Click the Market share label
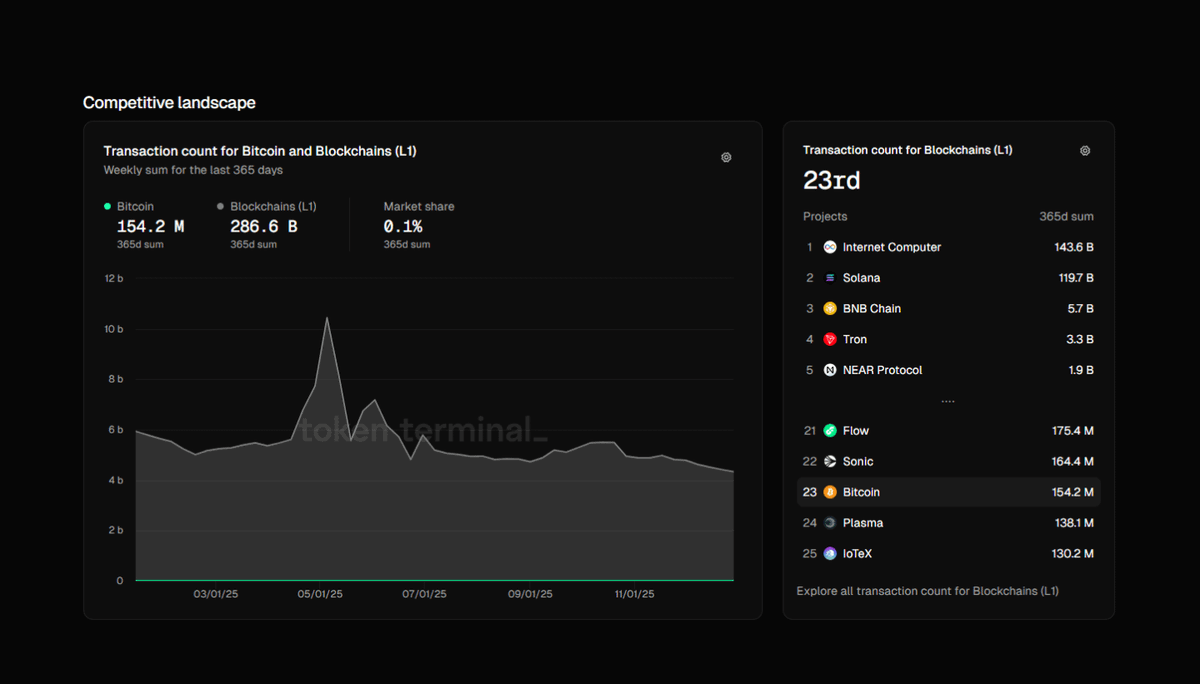Screen dimensions: 1200x684 [x=419, y=206]
